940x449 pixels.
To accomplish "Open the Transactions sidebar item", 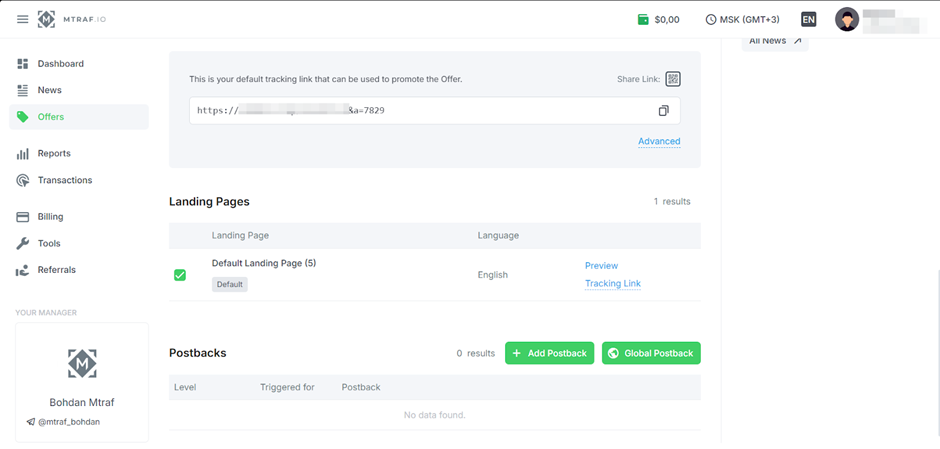I will [x=64, y=180].
